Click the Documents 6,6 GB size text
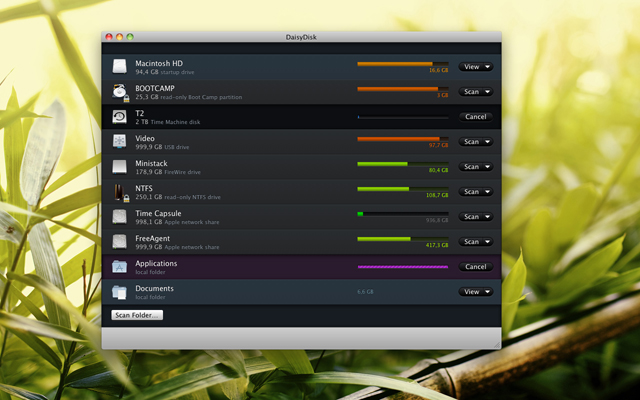 (365, 292)
